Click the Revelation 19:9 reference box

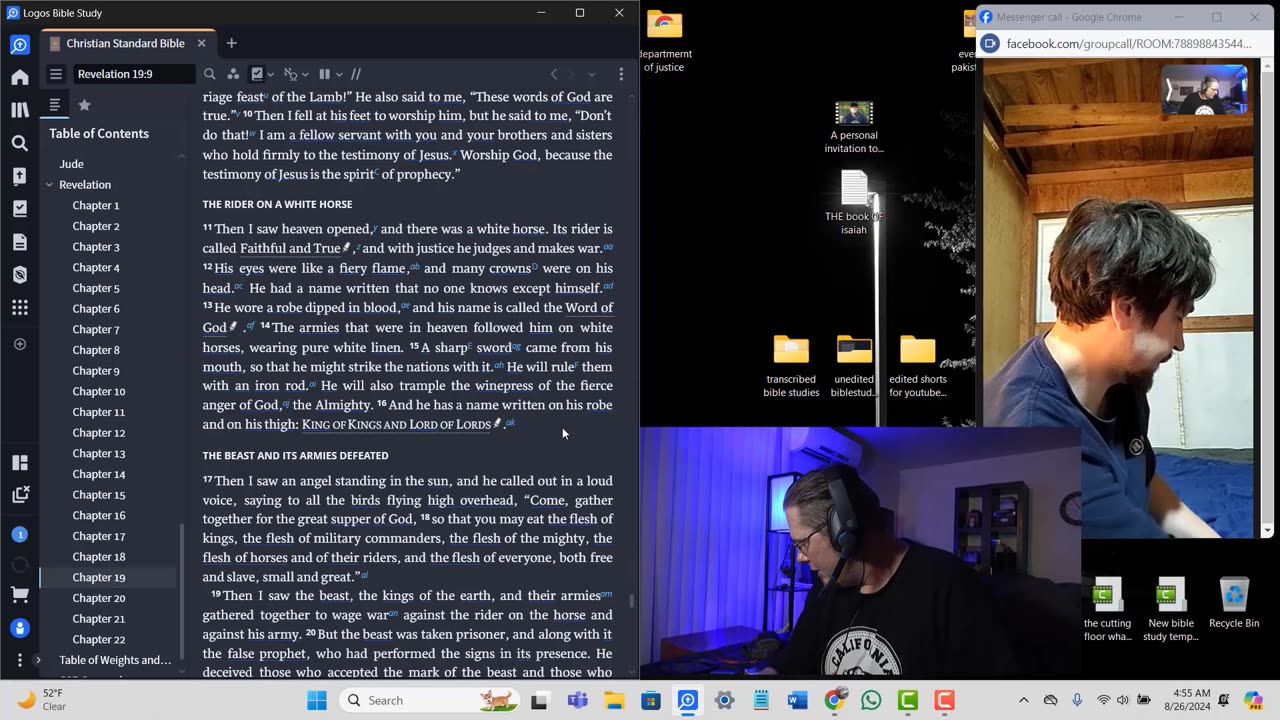(x=133, y=74)
